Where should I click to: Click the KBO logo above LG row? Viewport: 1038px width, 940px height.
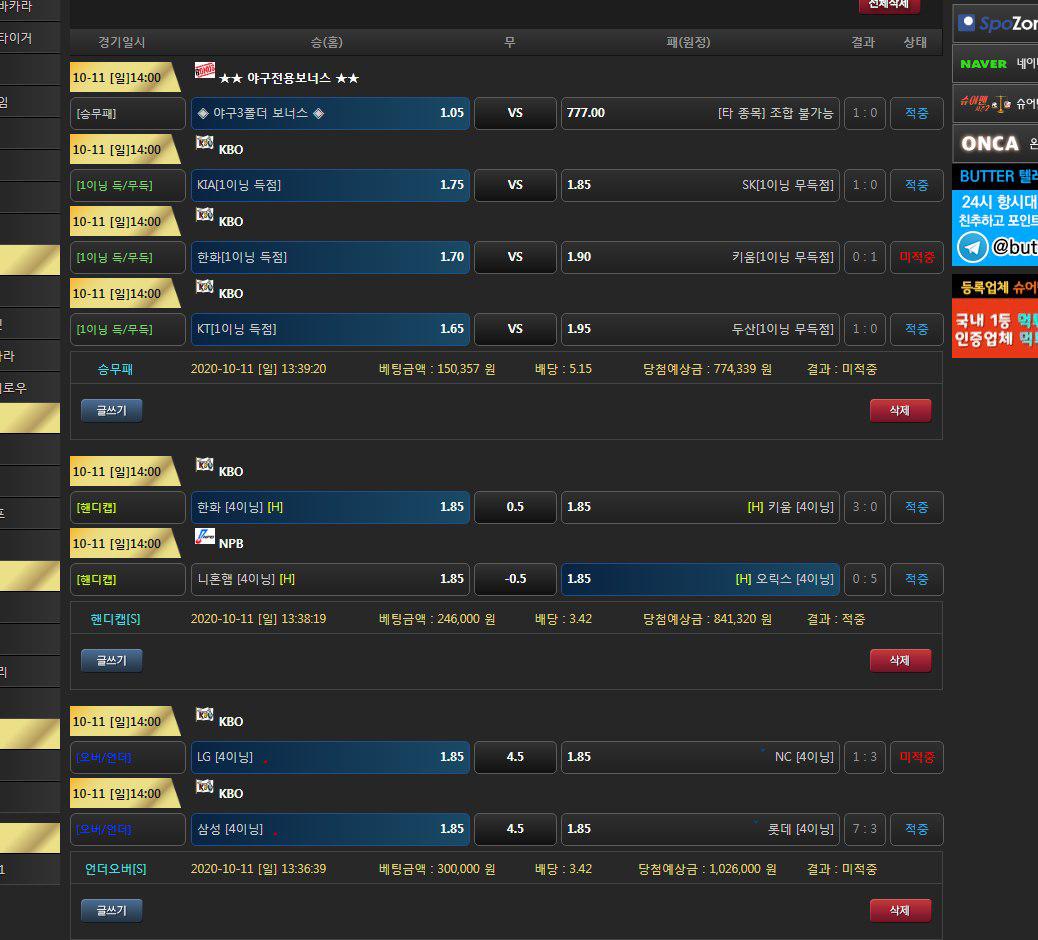(204, 714)
